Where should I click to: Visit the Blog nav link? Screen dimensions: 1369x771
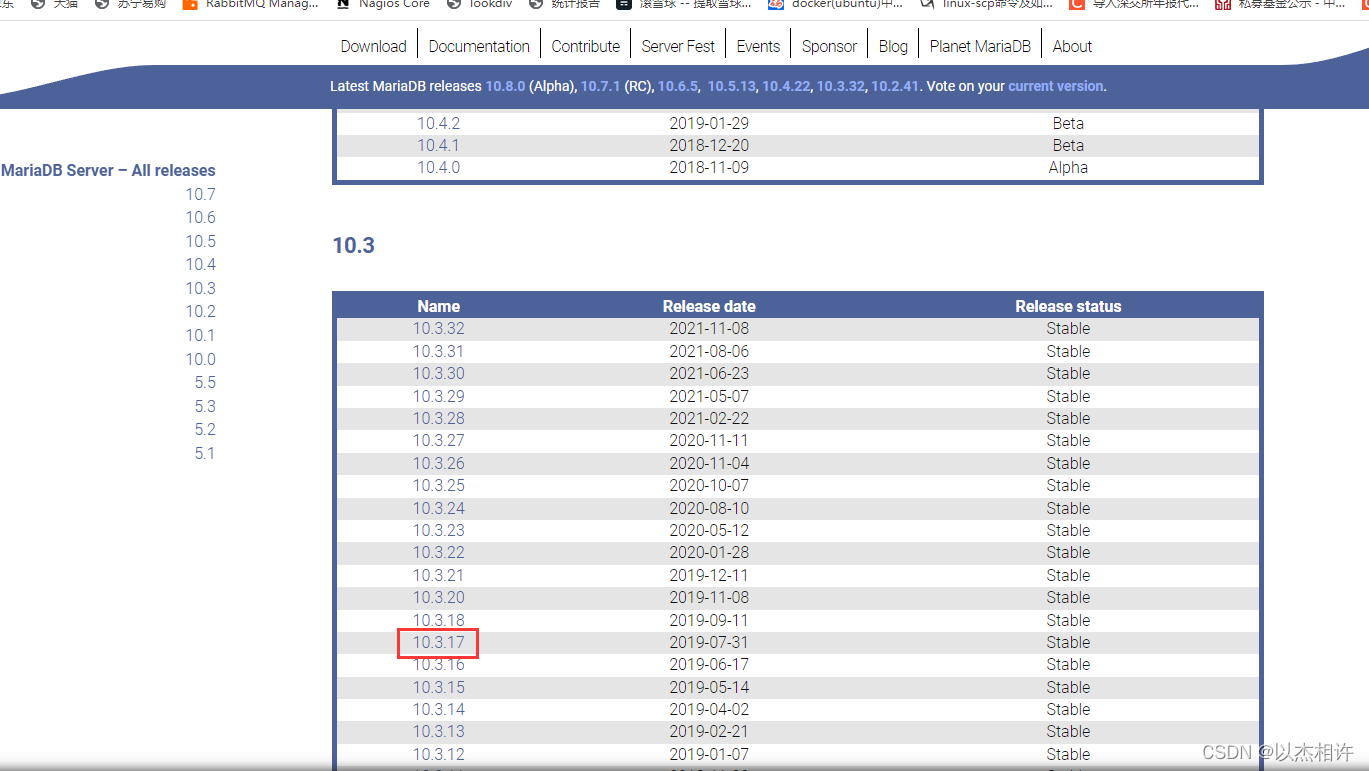(x=893, y=46)
